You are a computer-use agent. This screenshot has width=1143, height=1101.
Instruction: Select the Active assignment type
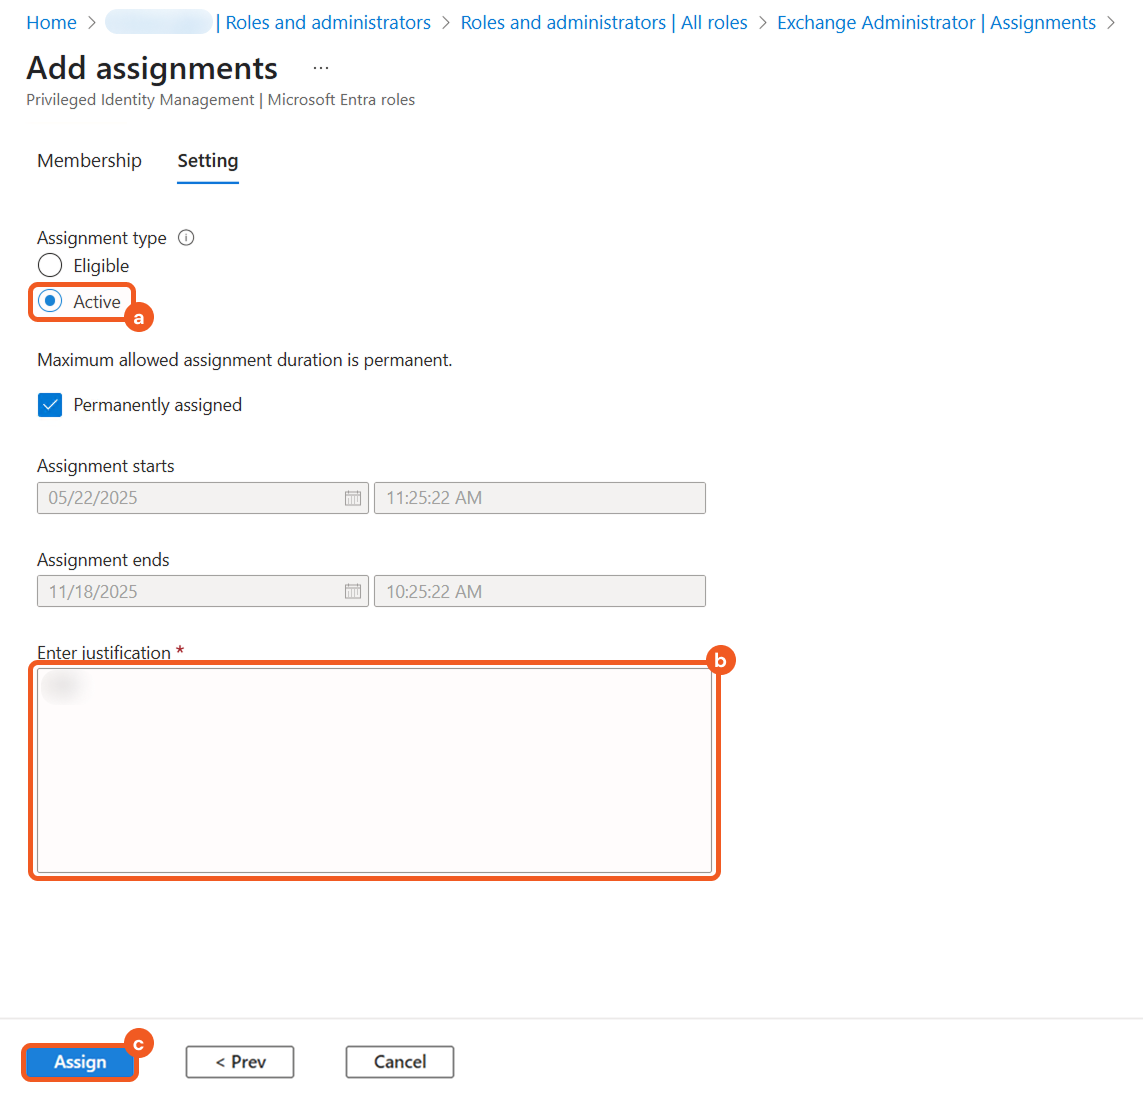point(50,301)
